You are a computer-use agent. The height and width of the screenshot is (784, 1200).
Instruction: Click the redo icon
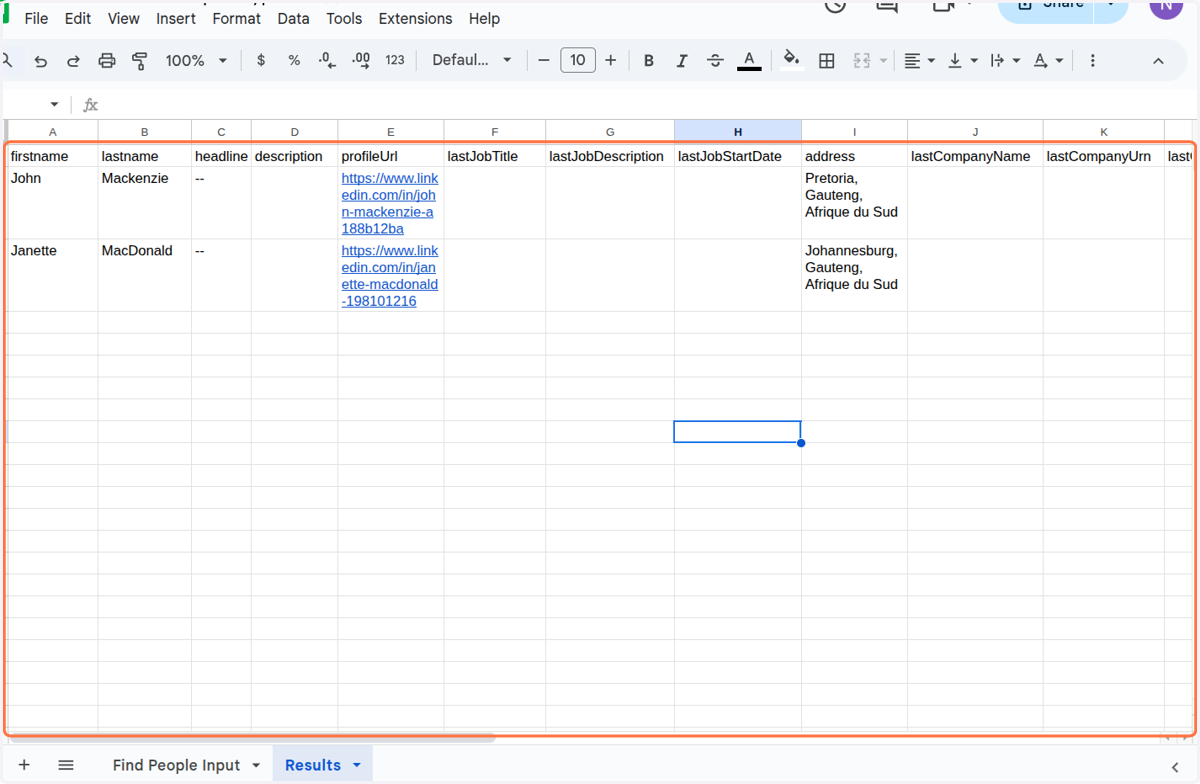click(x=73, y=61)
